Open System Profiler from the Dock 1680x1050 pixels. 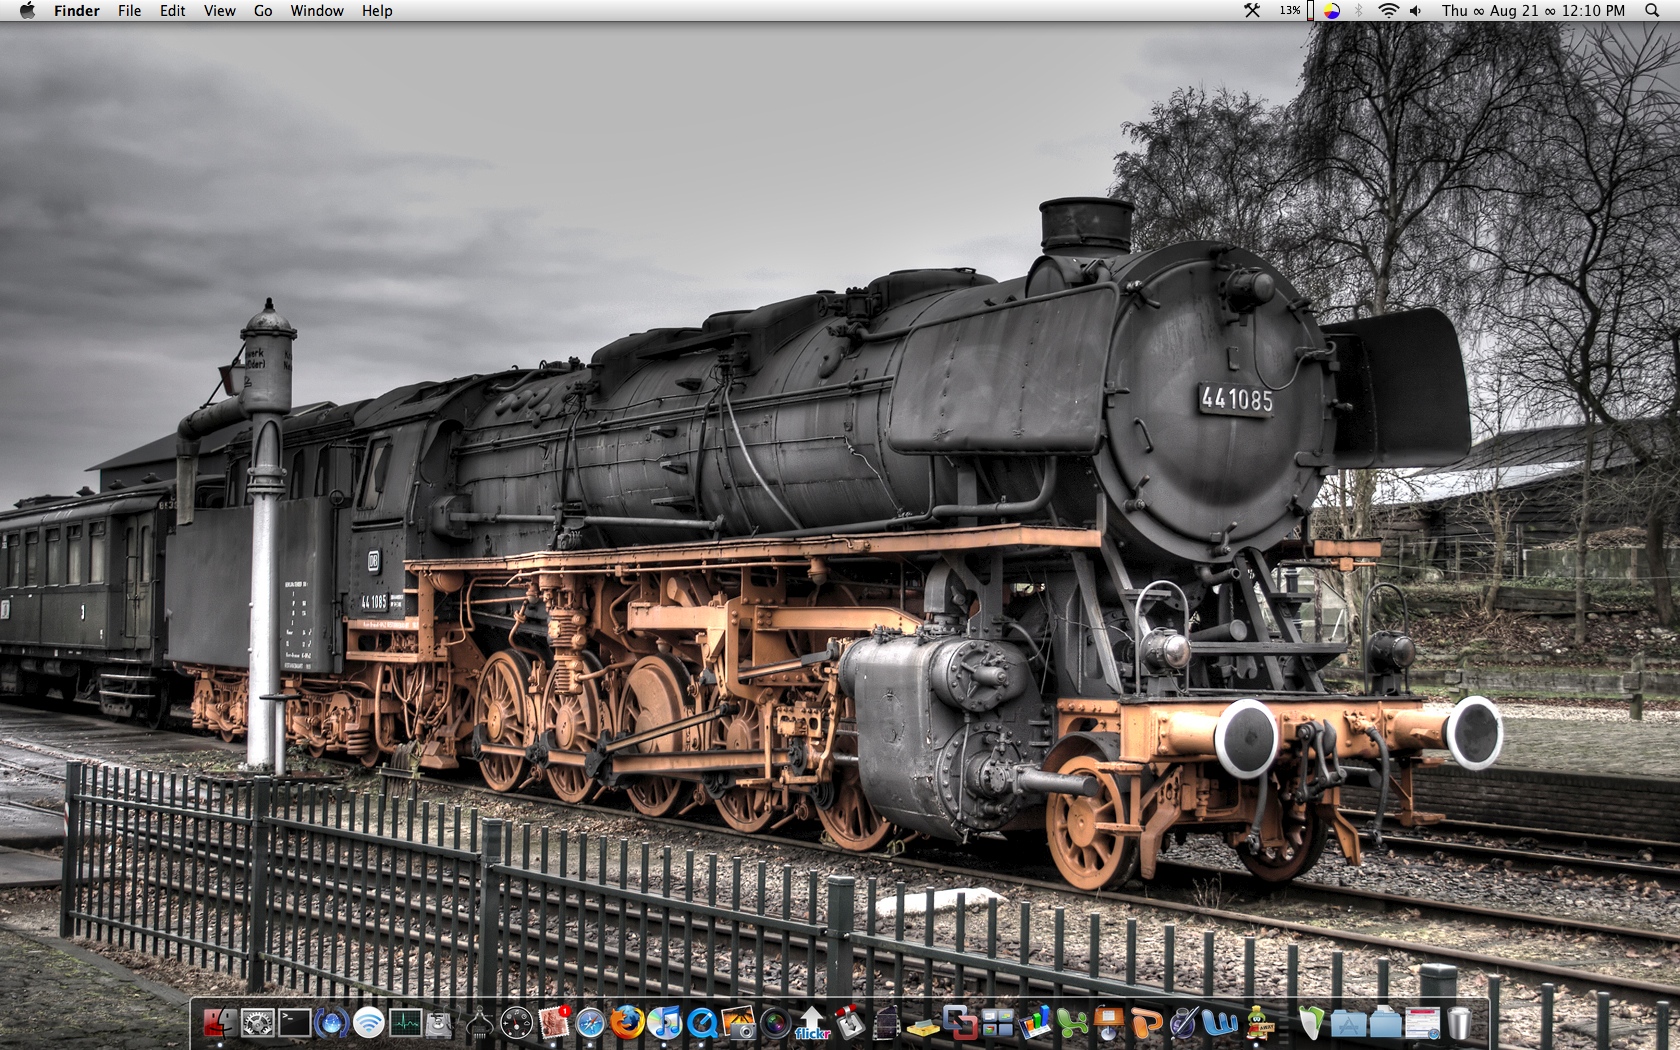coord(479,1023)
